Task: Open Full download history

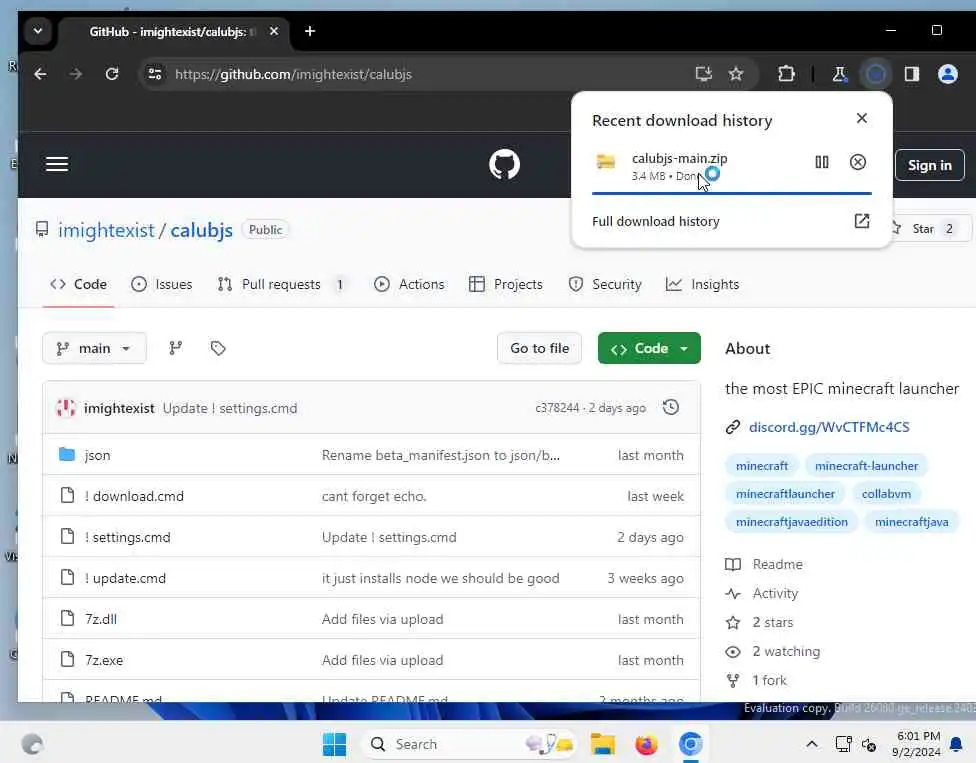Action: click(x=655, y=222)
